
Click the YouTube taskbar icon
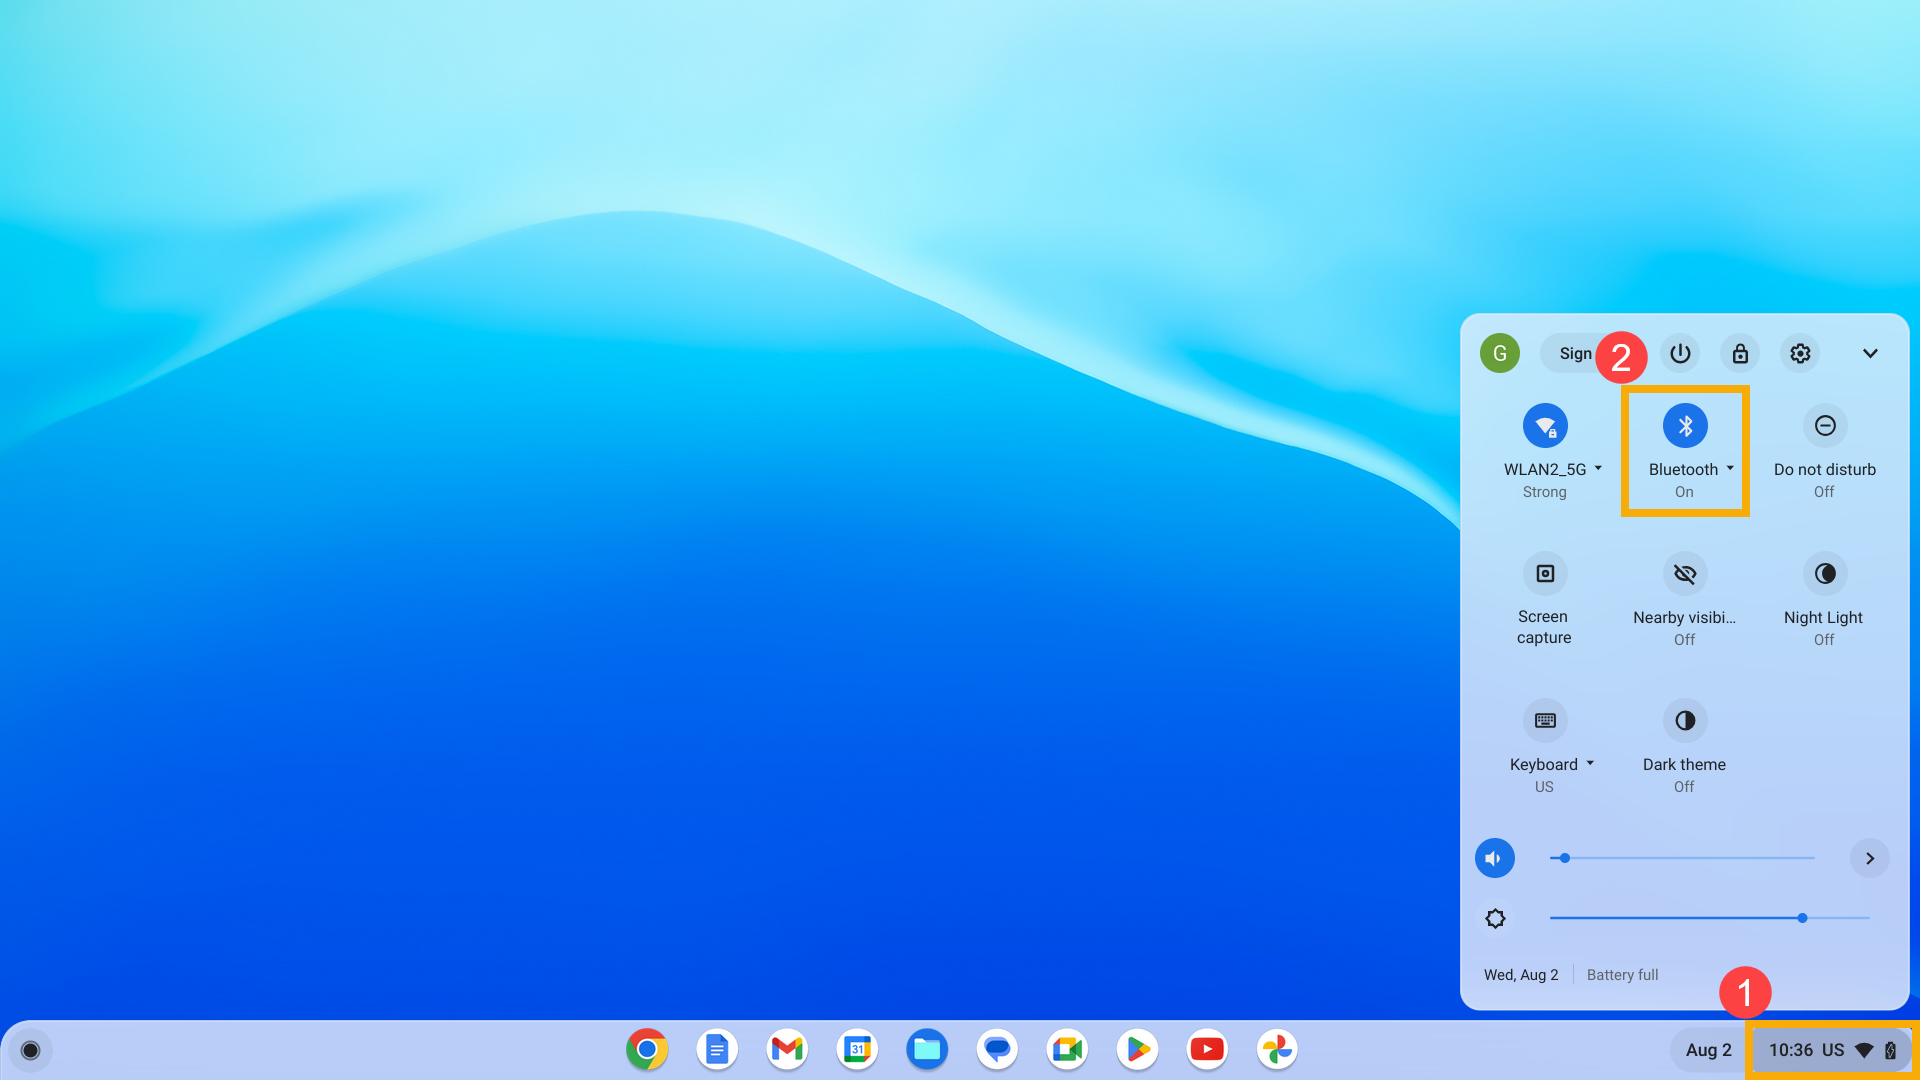point(1208,1048)
